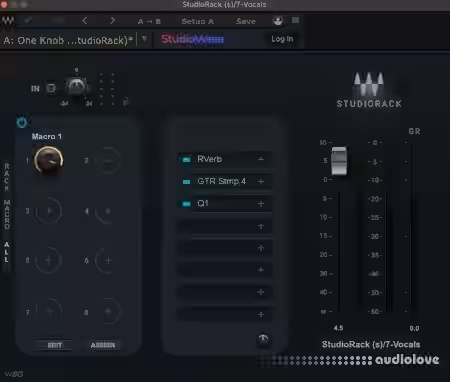Click the undo icon beside the Waves logo
Viewport: 450px width, 382px height.
tap(28, 21)
